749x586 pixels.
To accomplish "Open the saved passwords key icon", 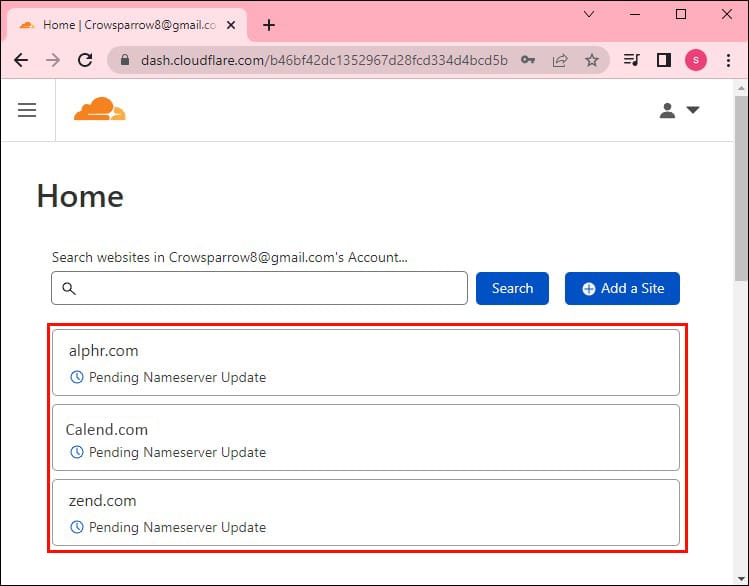I will pyautogui.click(x=528, y=60).
